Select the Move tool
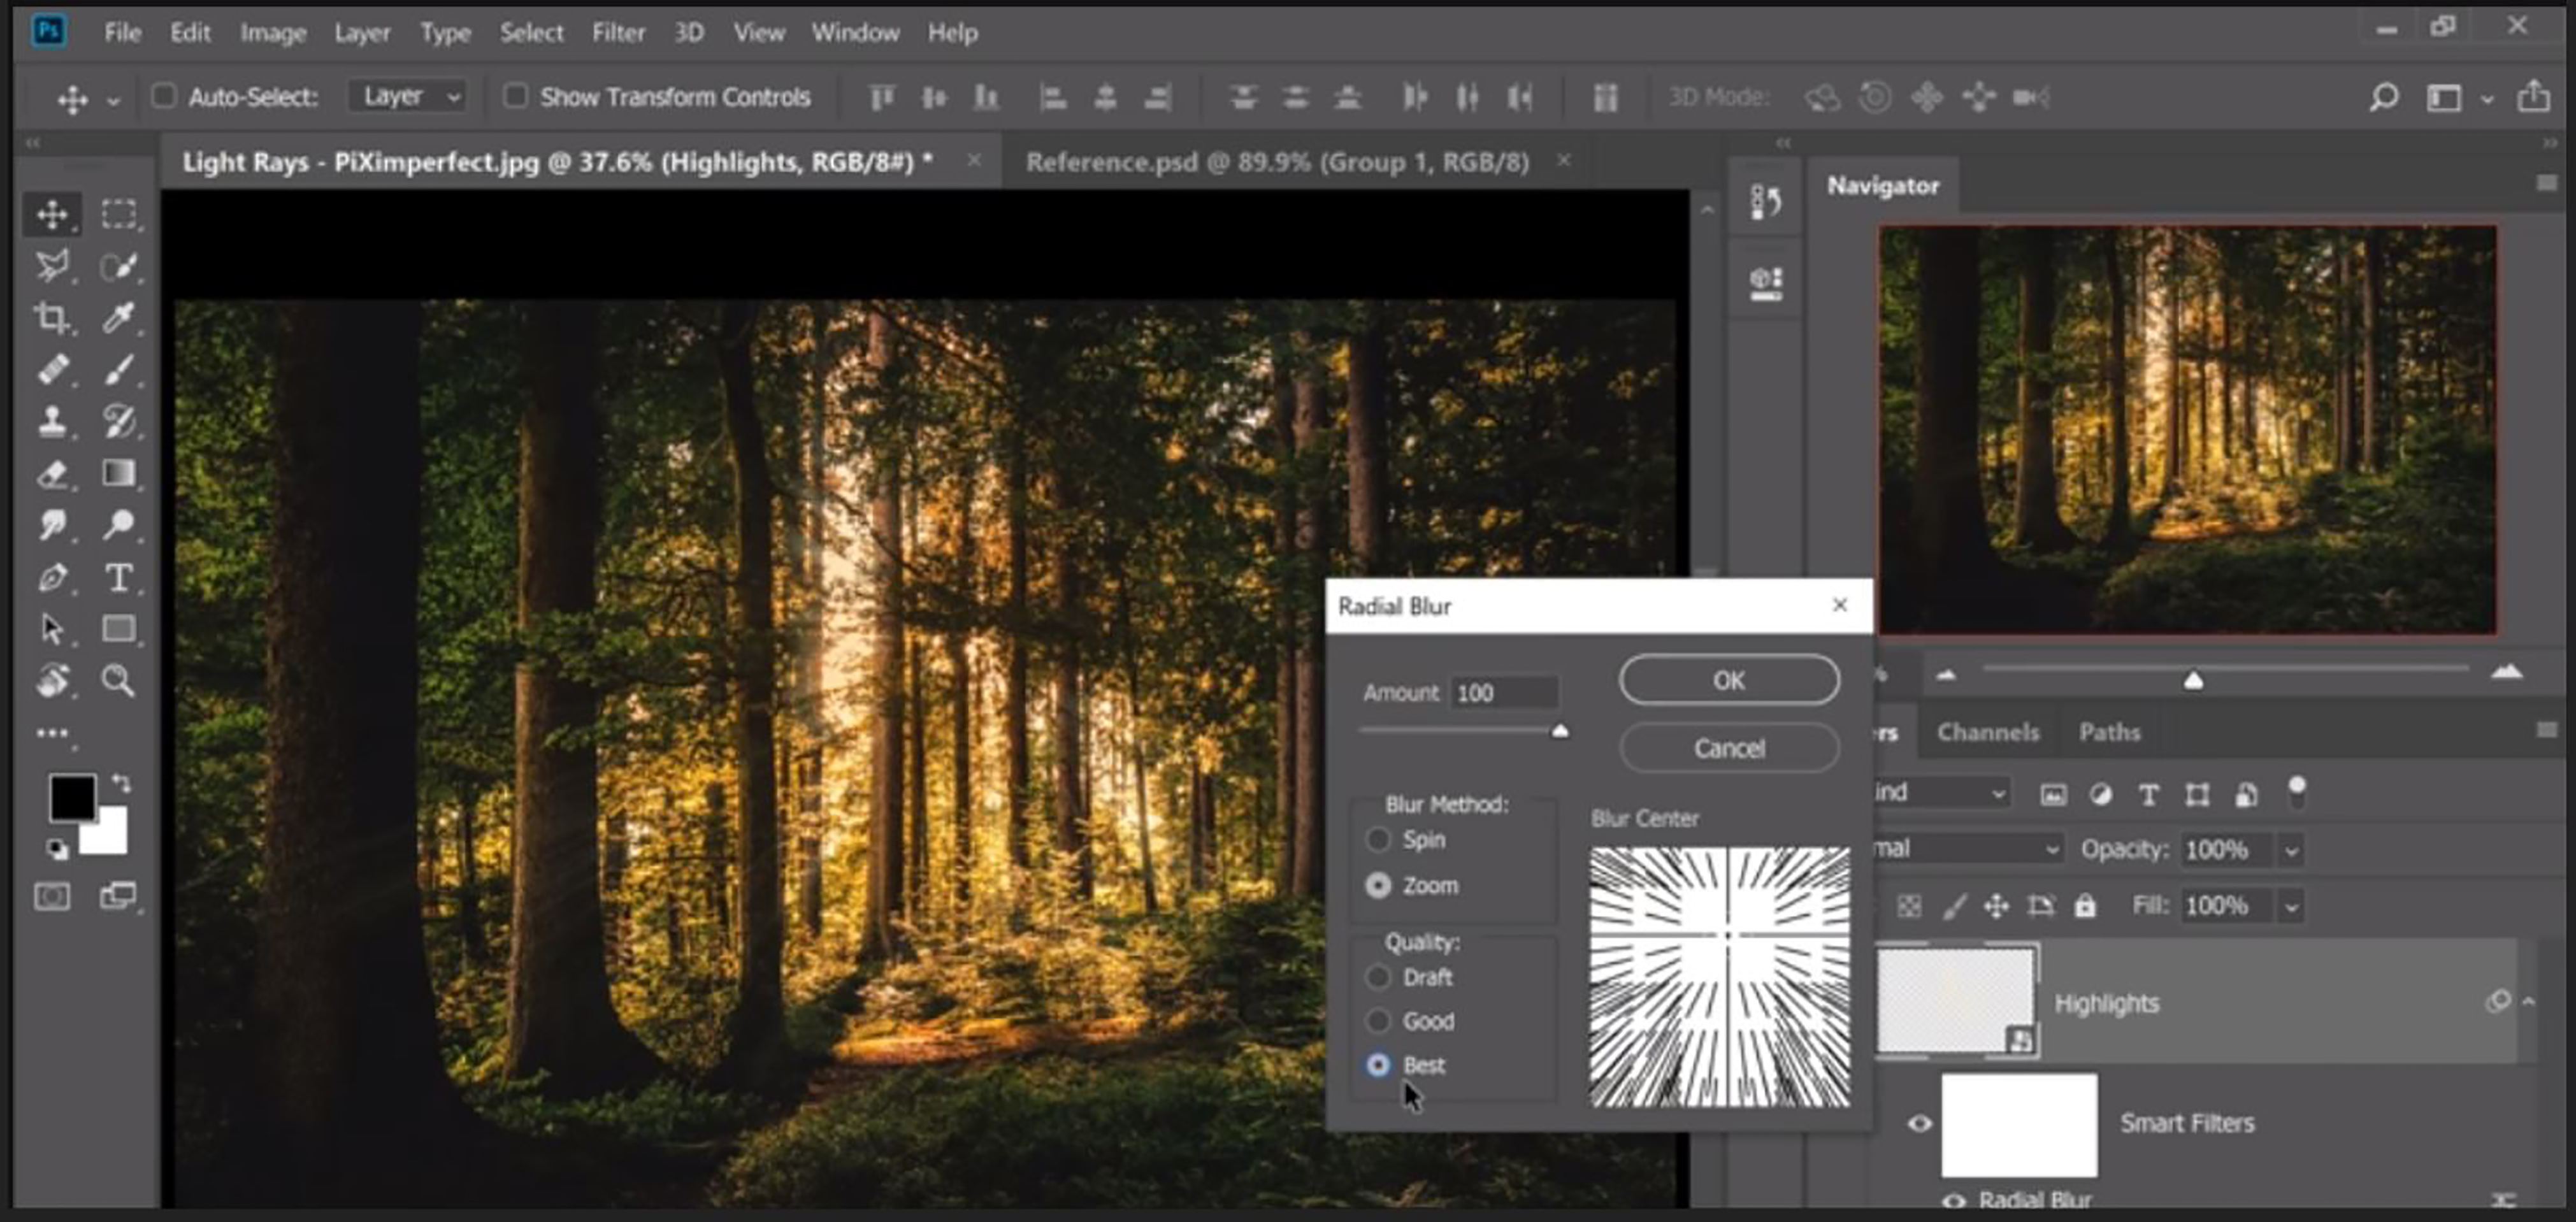 pyautogui.click(x=52, y=214)
